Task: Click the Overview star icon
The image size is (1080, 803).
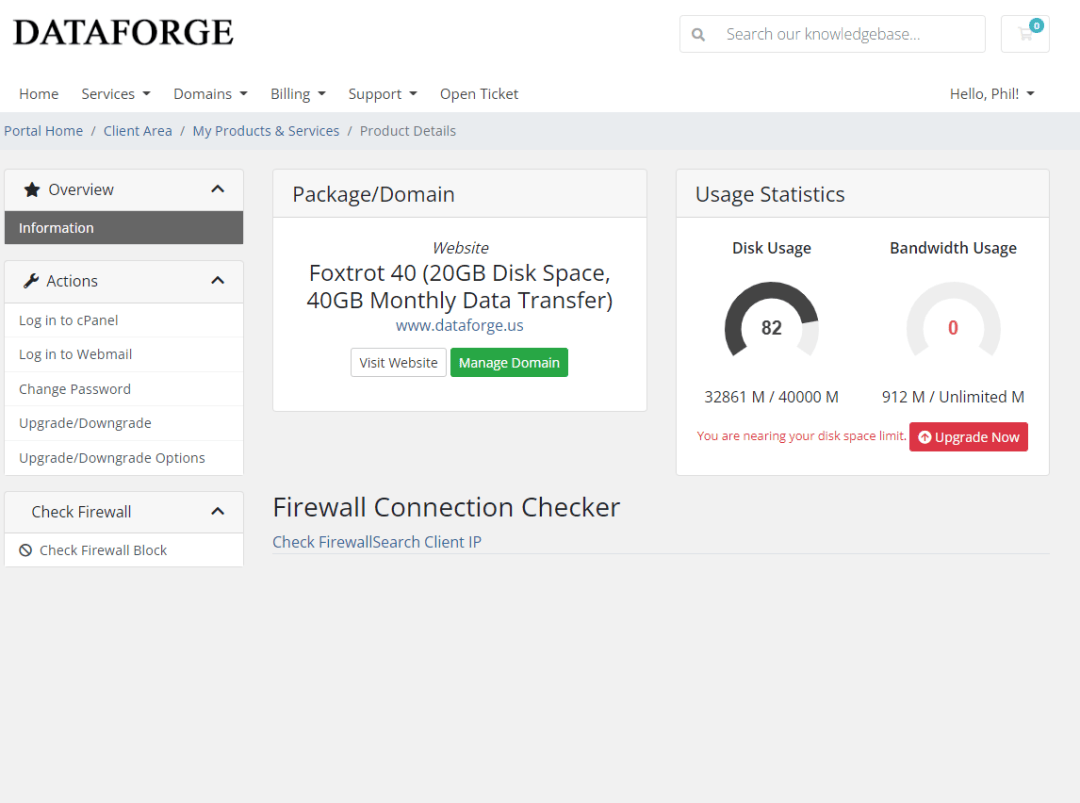Action: click(32, 189)
